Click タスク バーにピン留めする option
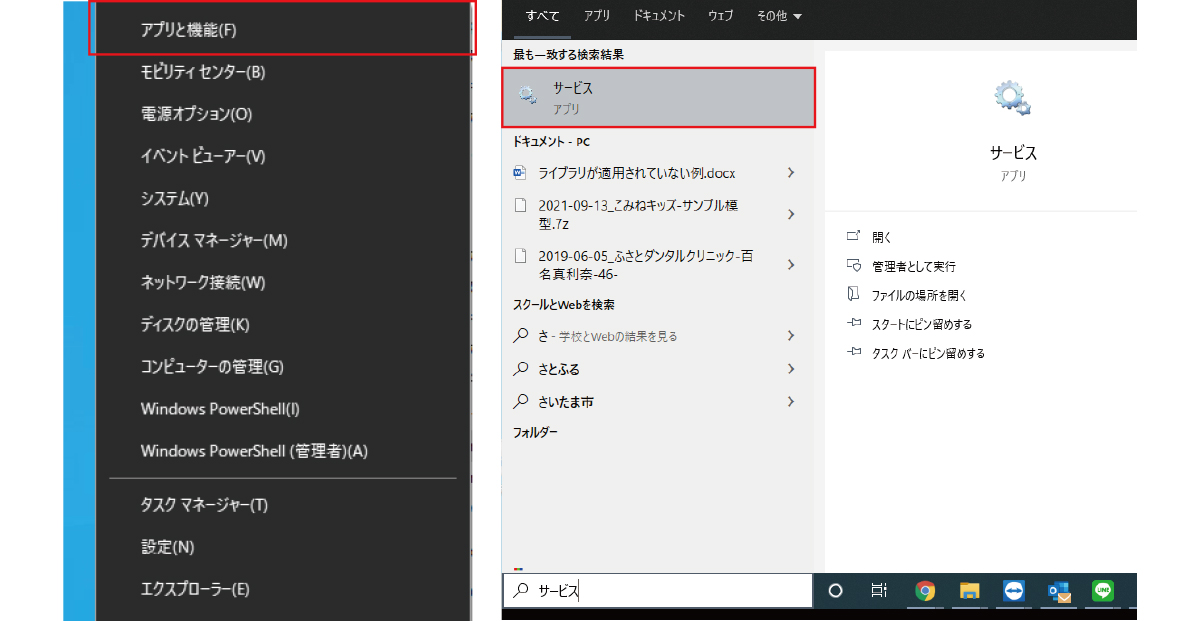Image resolution: width=1200 pixels, height=621 pixels. (928, 353)
